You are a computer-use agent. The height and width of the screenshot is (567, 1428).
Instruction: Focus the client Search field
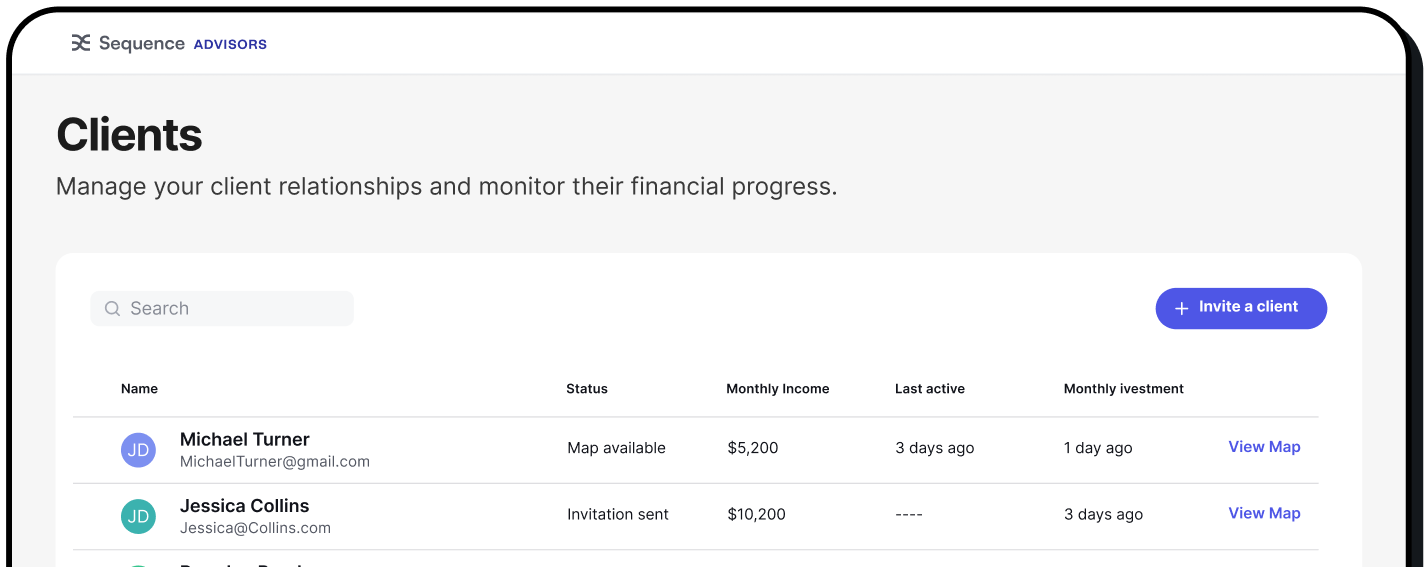pos(235,309)
